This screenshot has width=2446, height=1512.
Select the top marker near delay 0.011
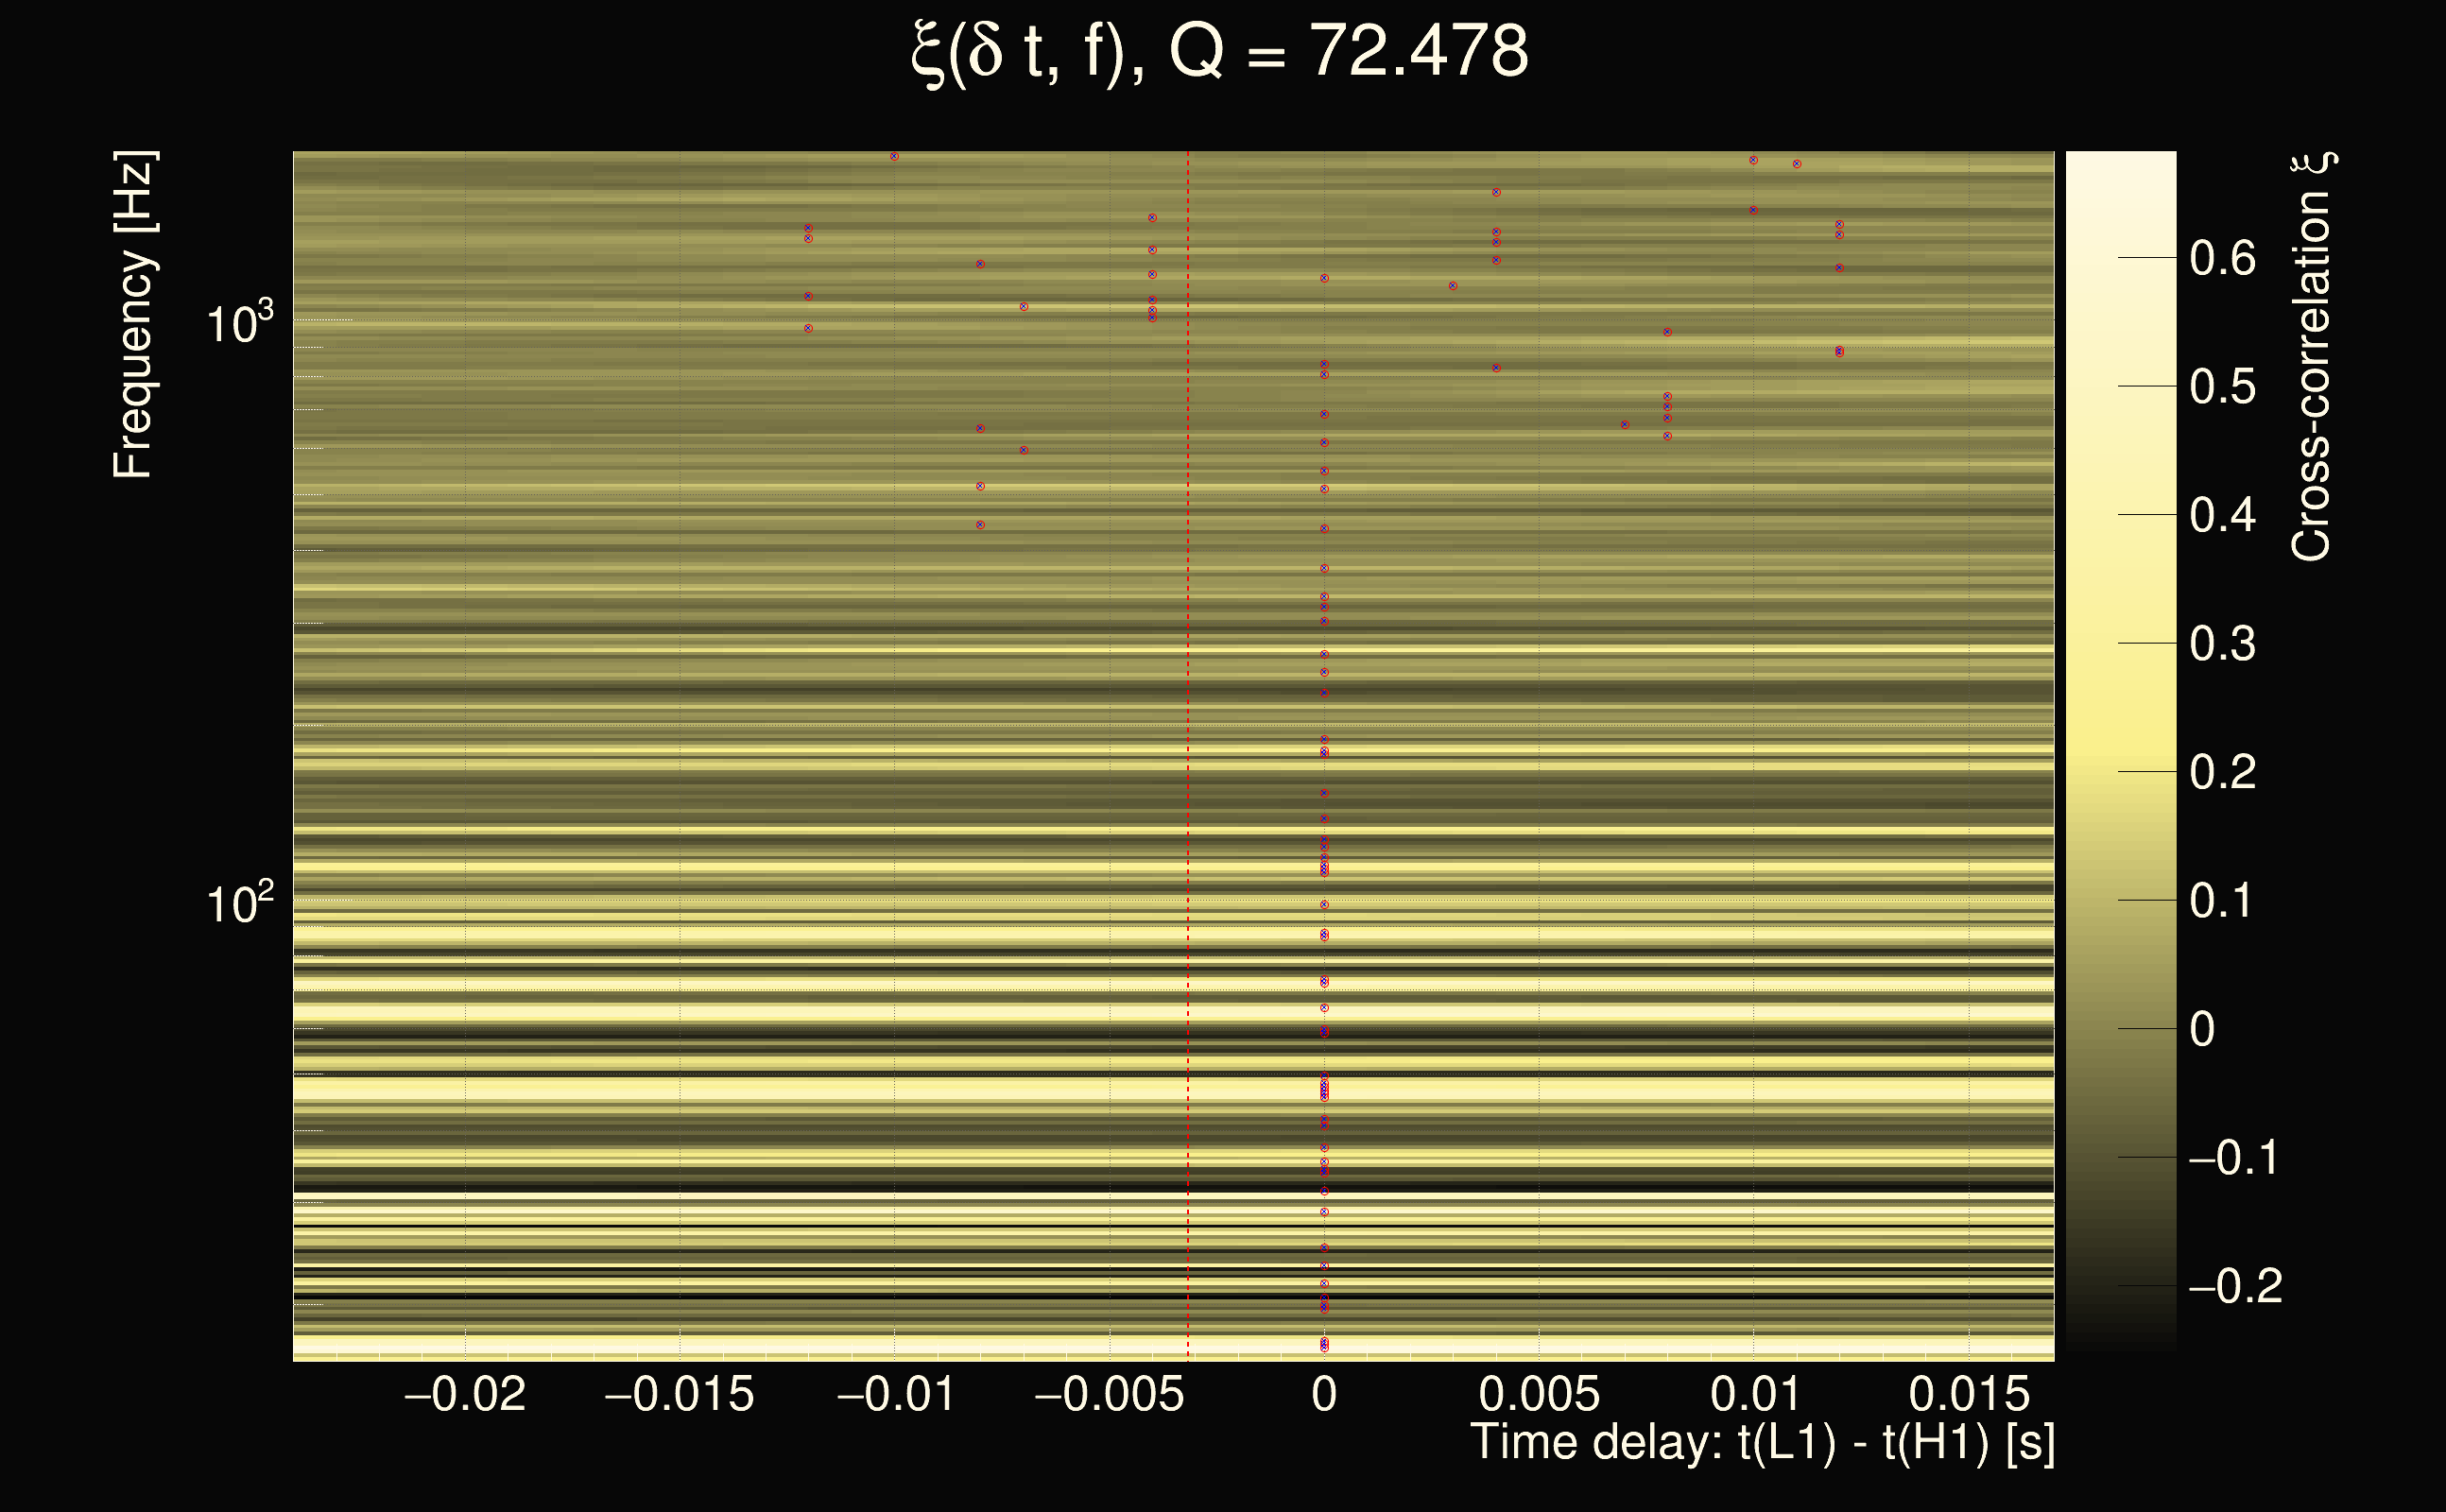click(1797, 164)
